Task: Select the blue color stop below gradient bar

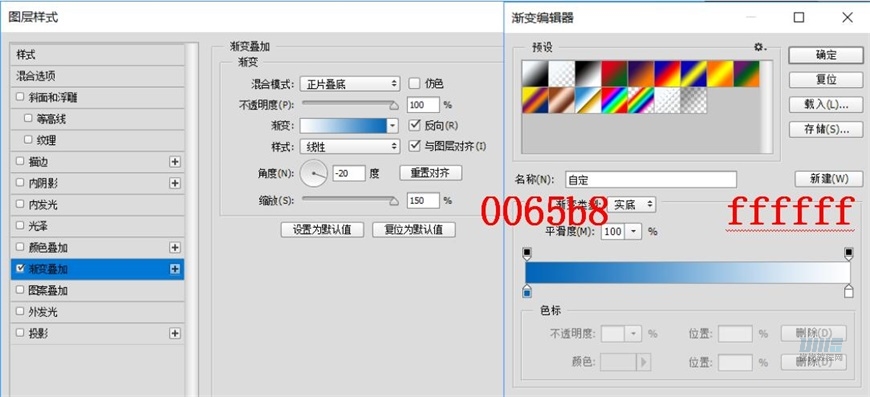Action: 527,291
